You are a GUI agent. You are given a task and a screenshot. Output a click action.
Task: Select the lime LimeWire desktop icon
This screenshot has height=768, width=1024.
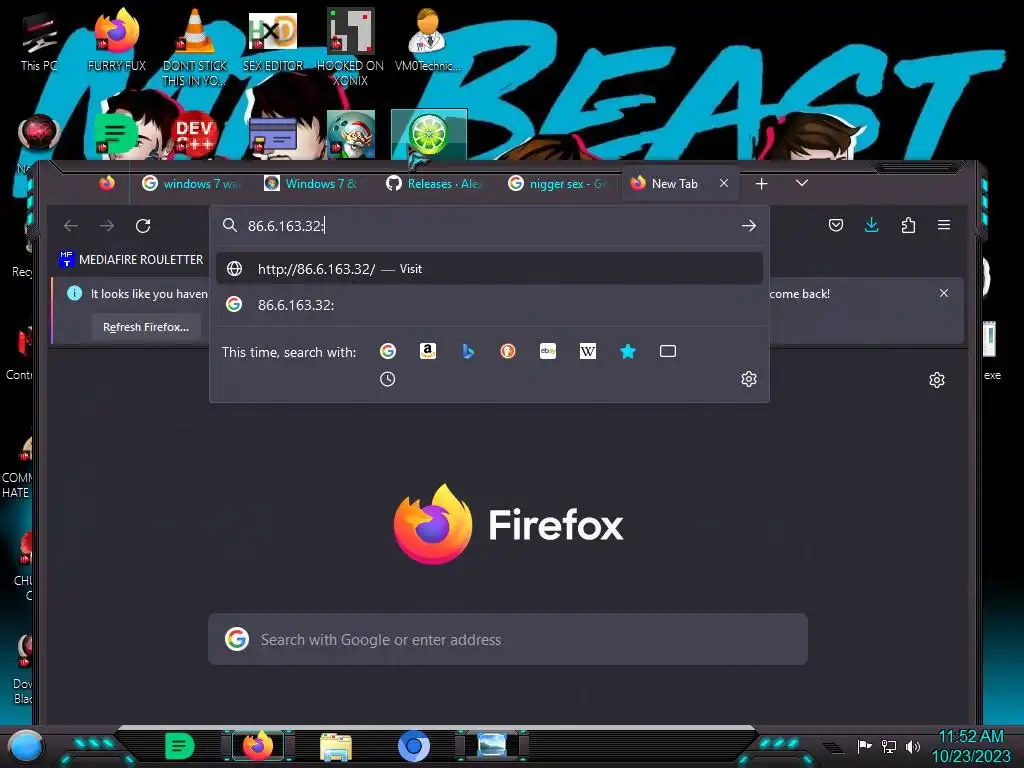coord(428,135)
